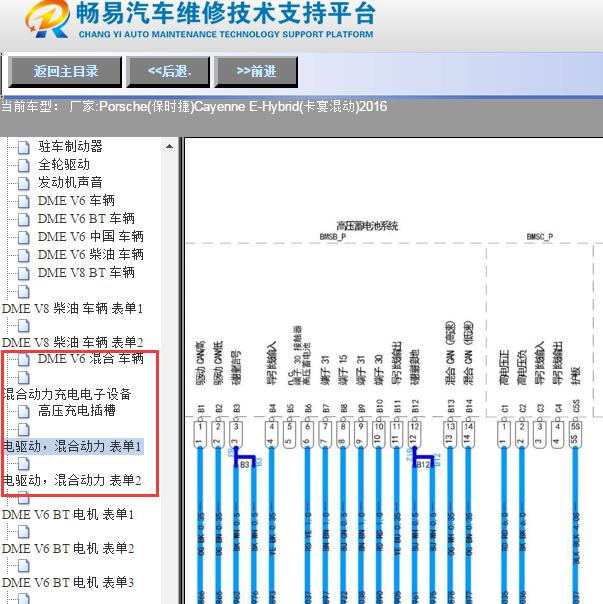
Task: Open DME V8 BT 车辆 entry
Action: coord(86,272)
